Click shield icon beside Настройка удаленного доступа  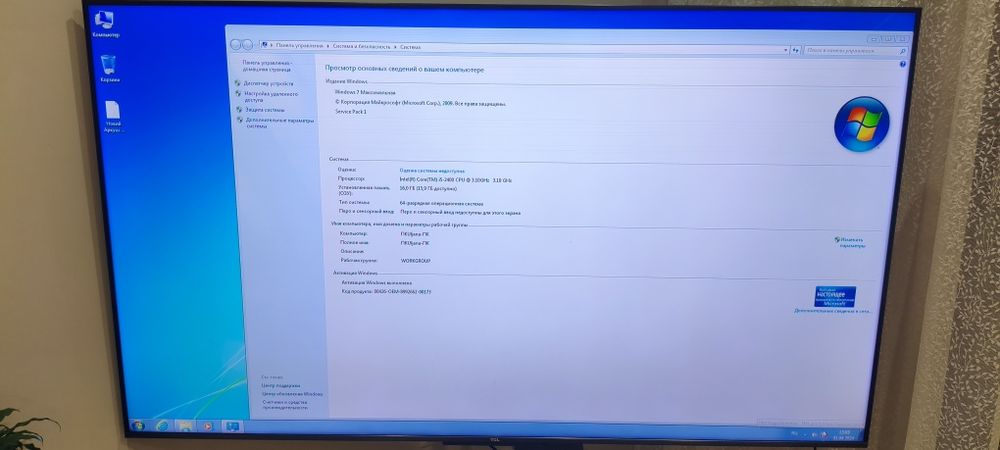(x=239, y=94)
